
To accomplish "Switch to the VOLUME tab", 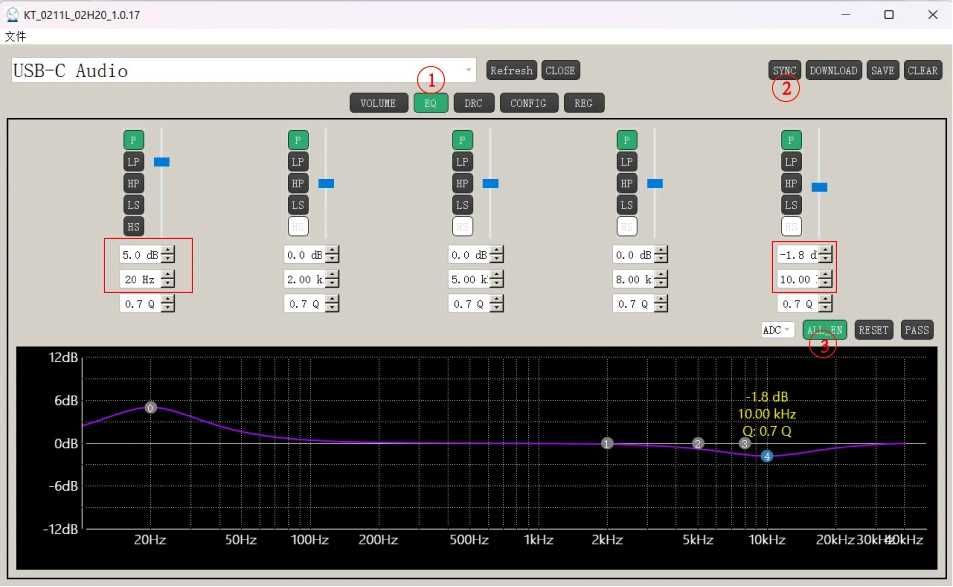I will tap(378, 103).
